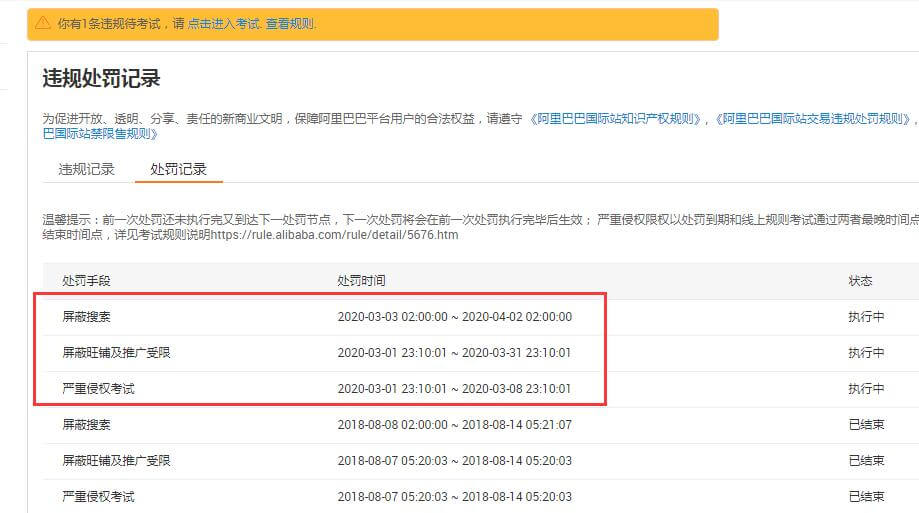Select 屏蔽旺铺及推广受限 row starting 2020-03-01
The width and height of the screenshot is (919, 513).
pyautogui.click(x=116, y=353)
